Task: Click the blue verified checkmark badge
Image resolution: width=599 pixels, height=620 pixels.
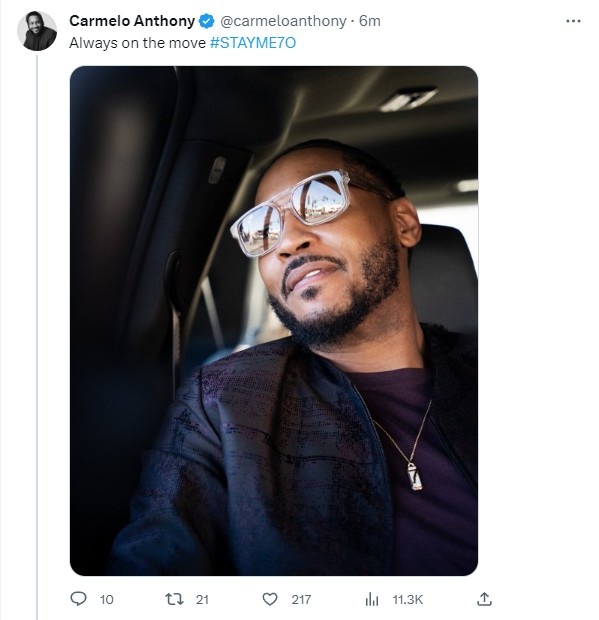Action: [206, 21]
